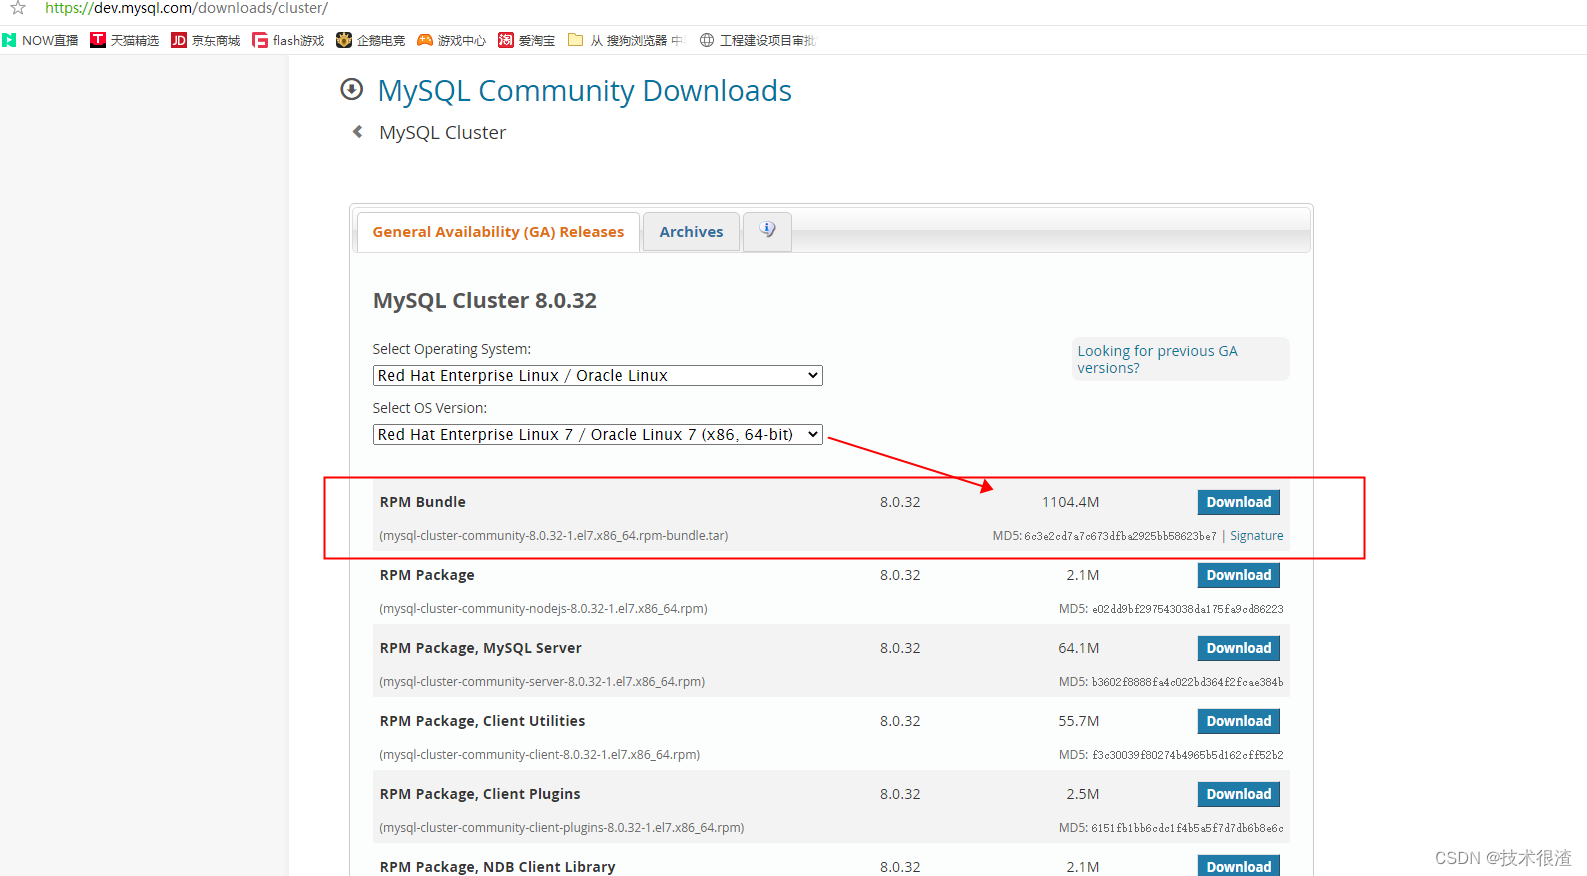Open the Signature link for RPM Bundle

[1256, 536]
